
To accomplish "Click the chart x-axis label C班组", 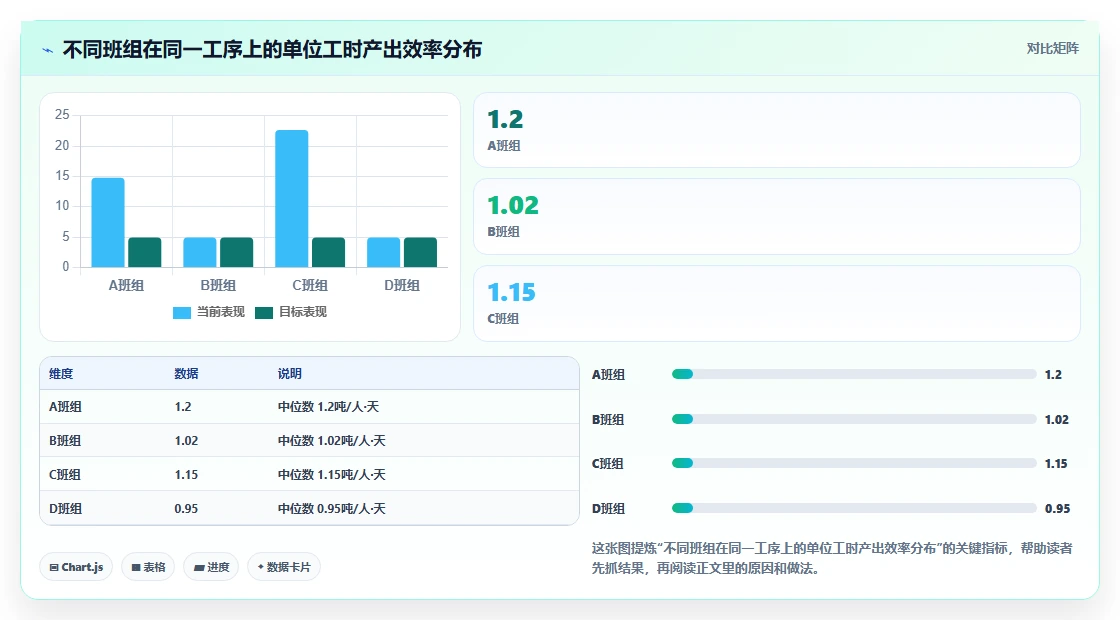I will [x=310, y=286].
